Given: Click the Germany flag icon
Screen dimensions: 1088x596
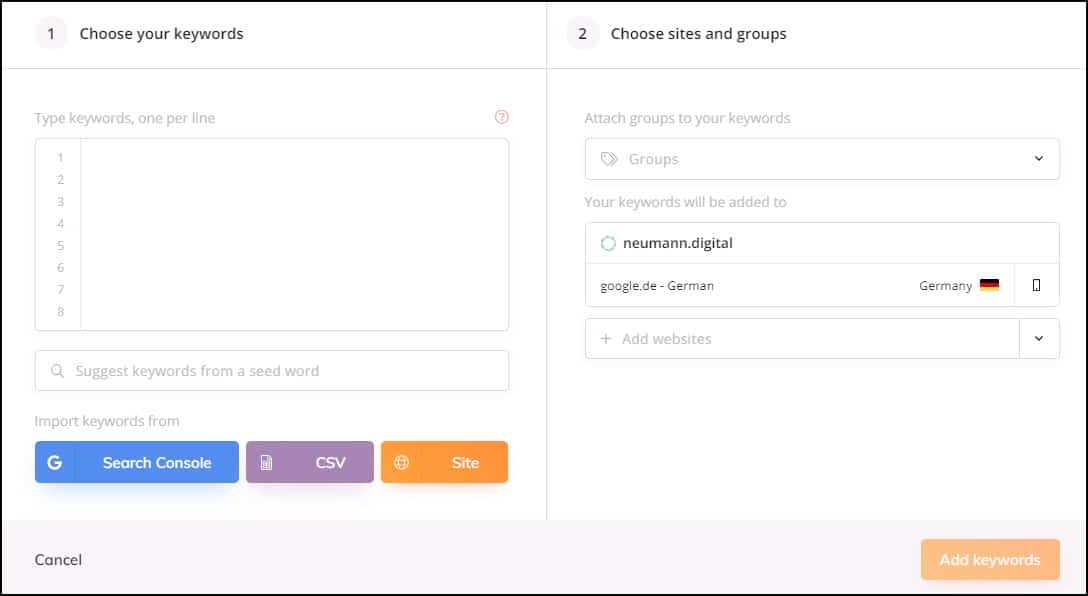Looking at the screenshot, I should coord(989,285).
